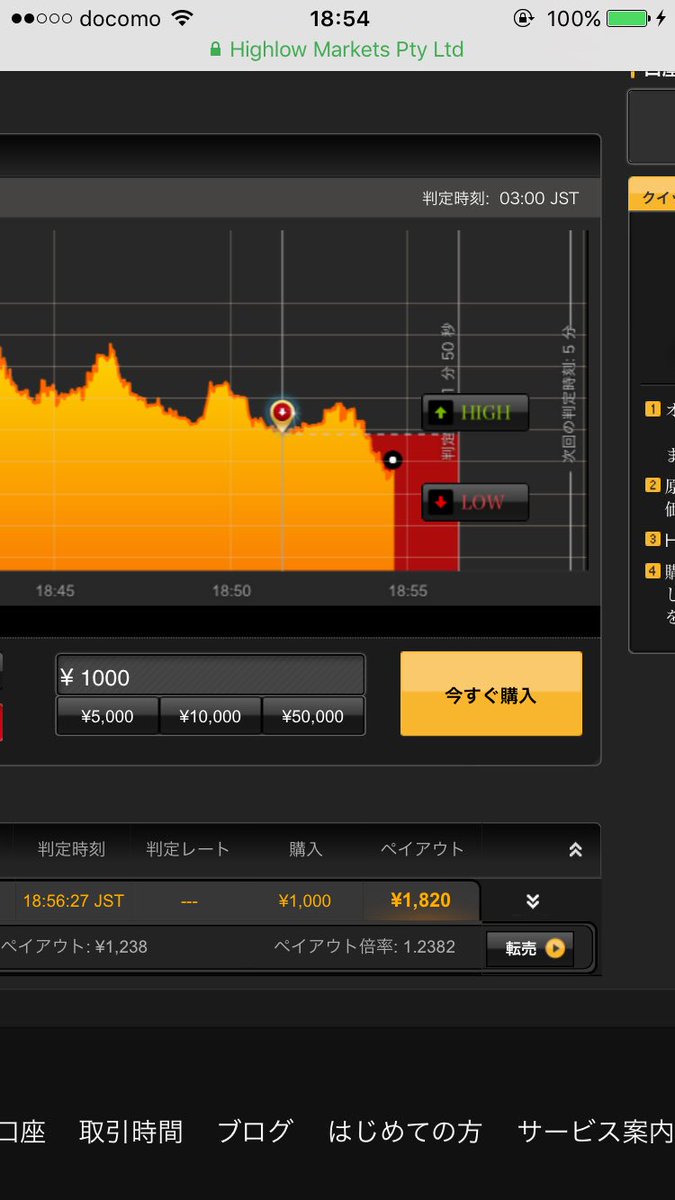675x1200 pixels.
Task: Click the ¥1,000 purchase amount cell
Action: (x=305, y=901)
